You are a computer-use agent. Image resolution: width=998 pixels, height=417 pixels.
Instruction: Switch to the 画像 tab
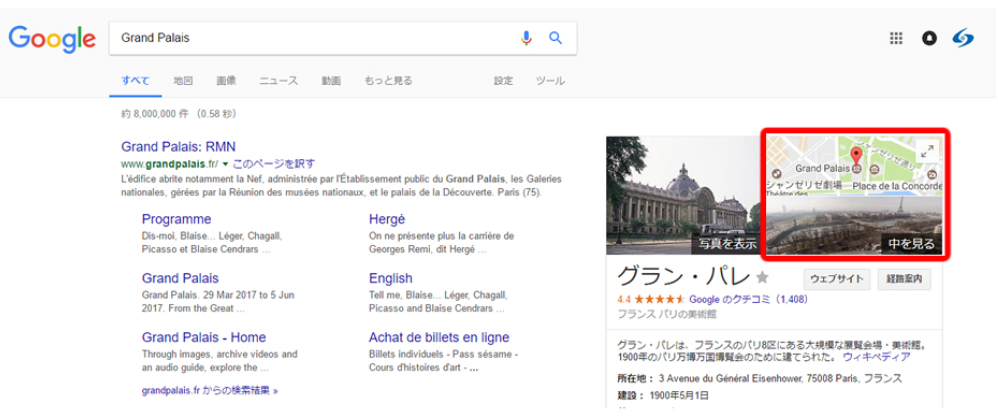226,81
